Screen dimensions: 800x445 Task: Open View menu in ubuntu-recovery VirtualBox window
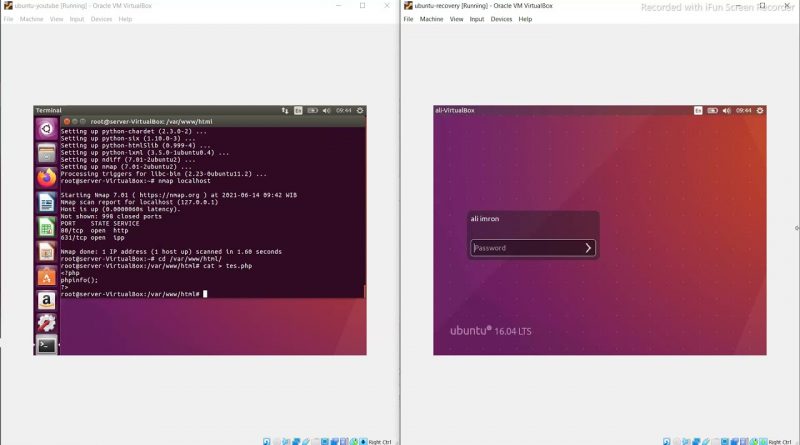[x=456, y=19]
